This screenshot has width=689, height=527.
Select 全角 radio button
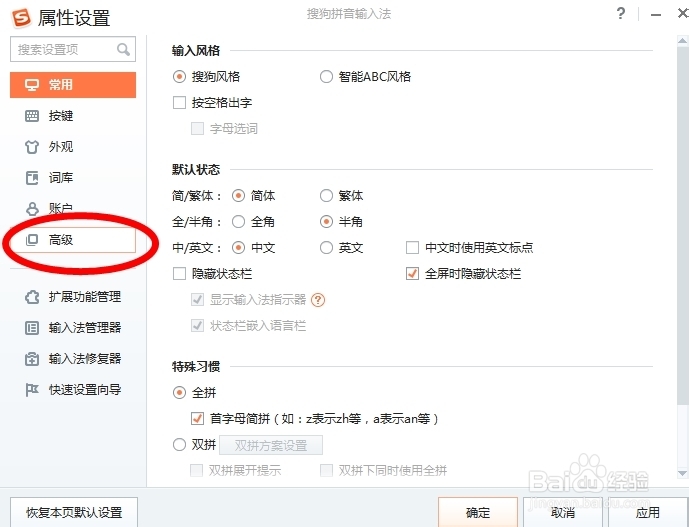[x=238, y=222]
